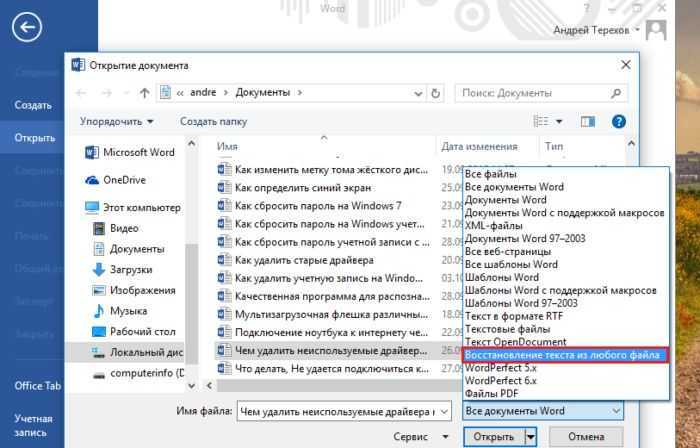Image resolution: width=700 pixels, height=448 pixels.
Task: Click the Имя файла input field
Action: point(338,411)
